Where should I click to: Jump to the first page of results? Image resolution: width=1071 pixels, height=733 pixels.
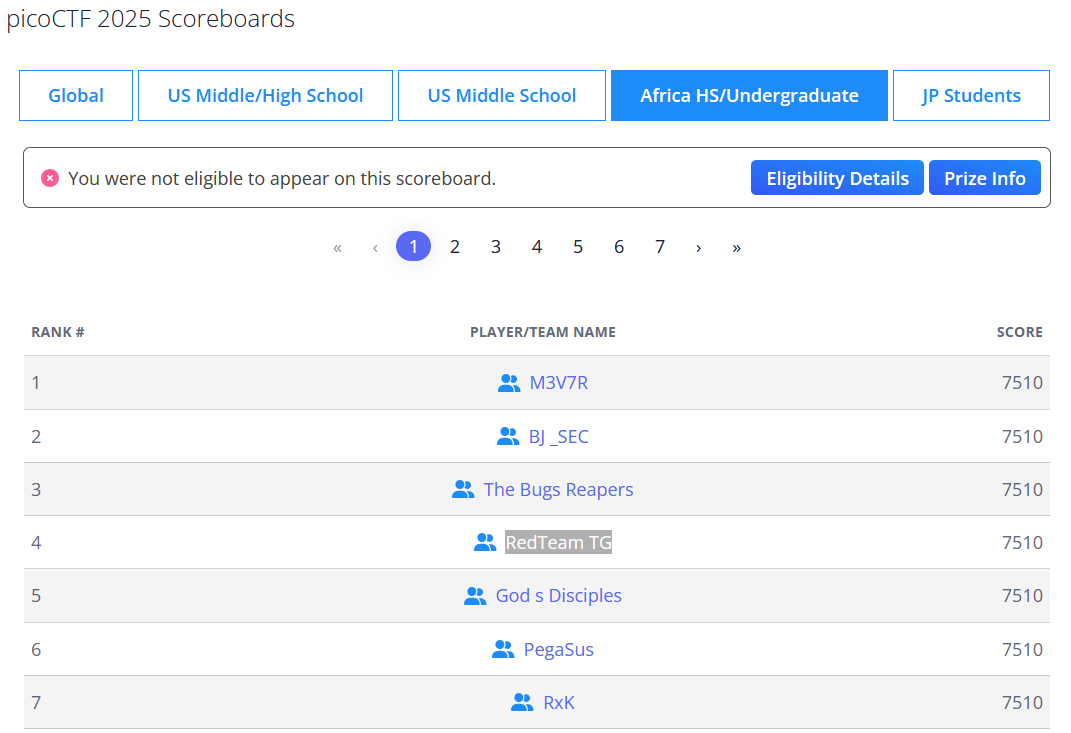coord(337,247)
